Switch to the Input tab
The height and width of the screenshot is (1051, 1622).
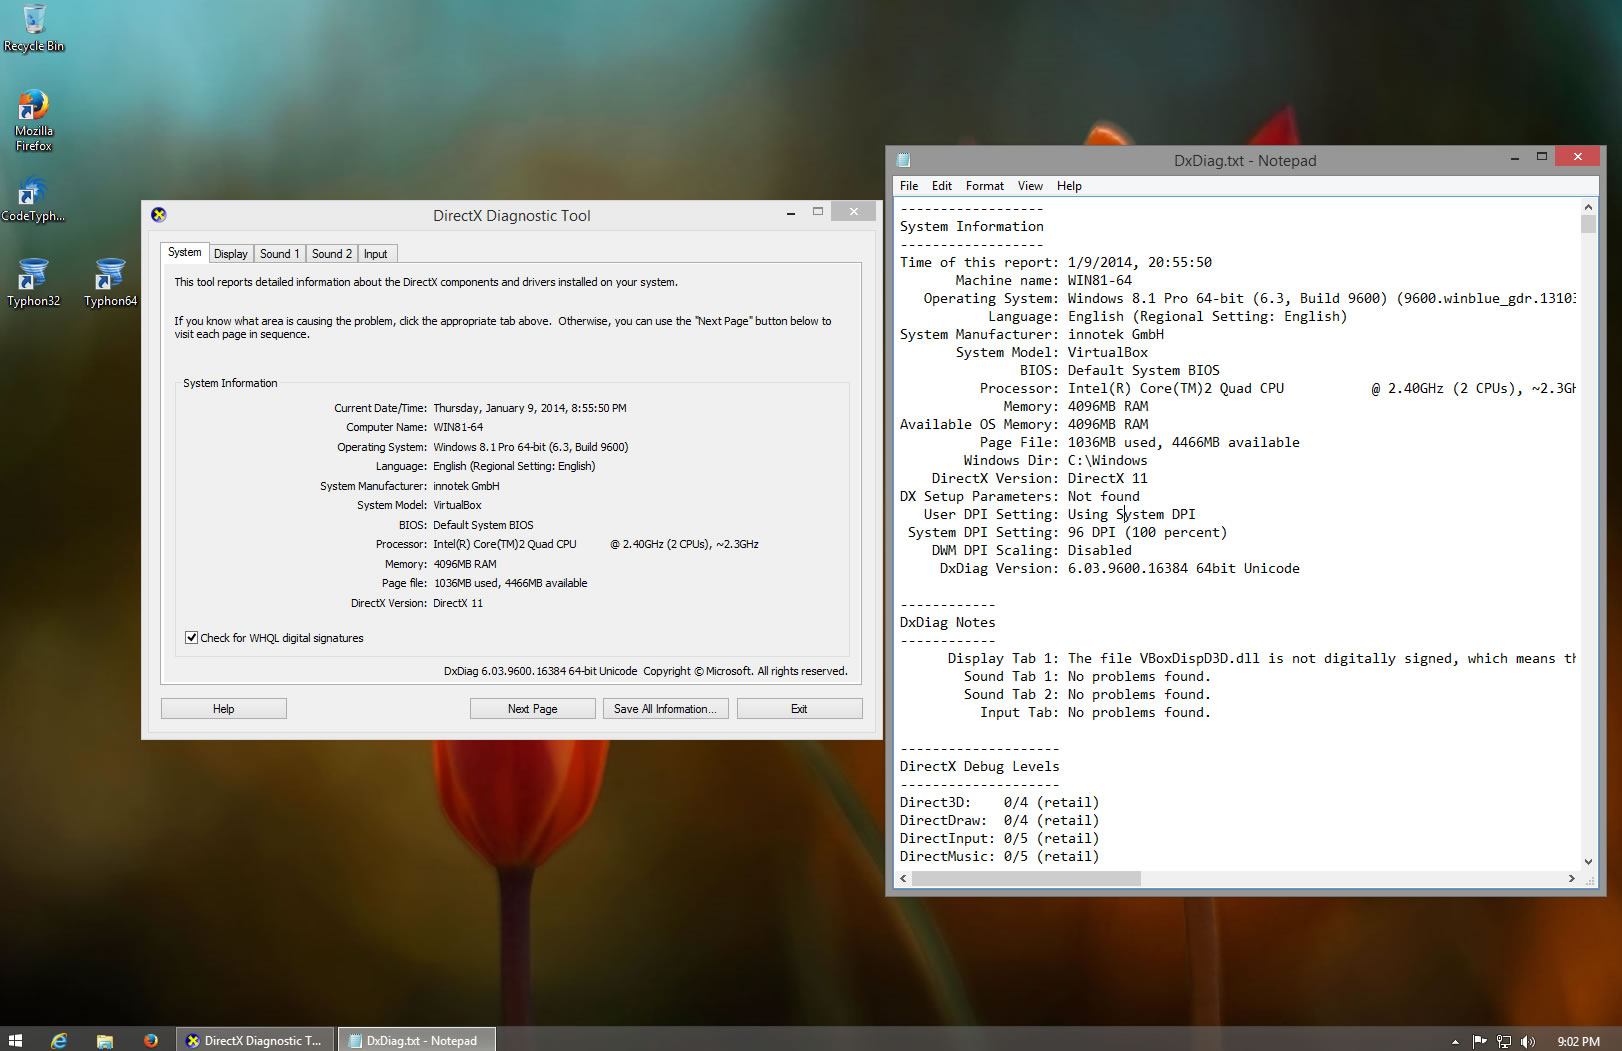click(x=375, y=254)
